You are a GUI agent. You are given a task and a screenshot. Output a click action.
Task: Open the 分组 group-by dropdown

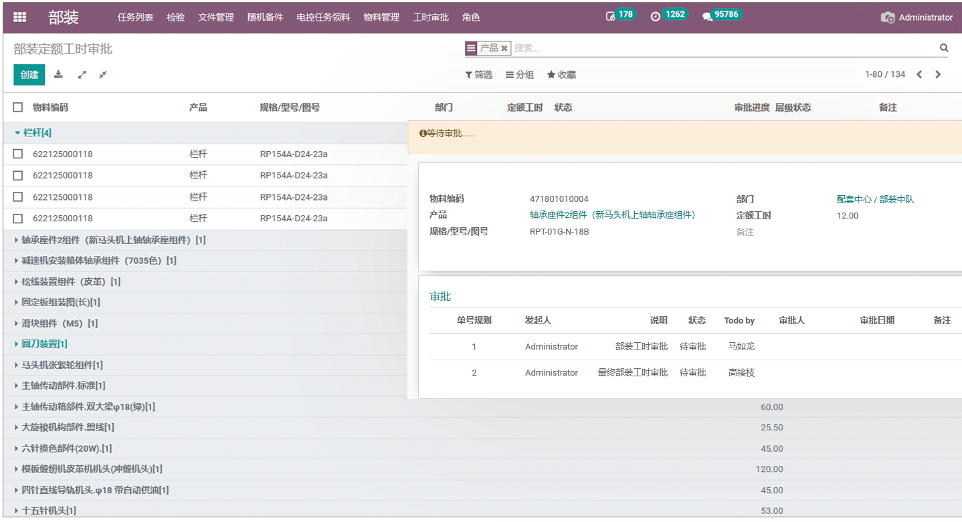pyautogui.click(x=520, y=75)
